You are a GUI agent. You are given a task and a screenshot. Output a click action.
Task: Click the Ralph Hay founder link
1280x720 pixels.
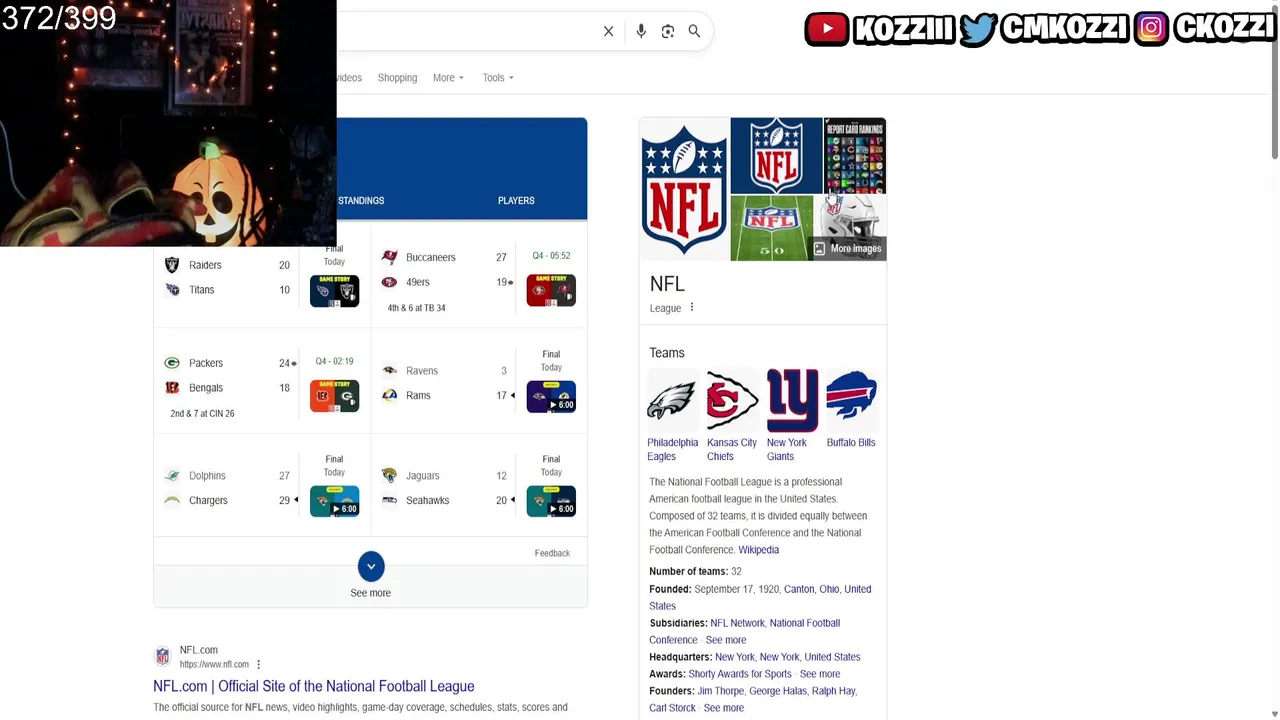coord(833,691)
